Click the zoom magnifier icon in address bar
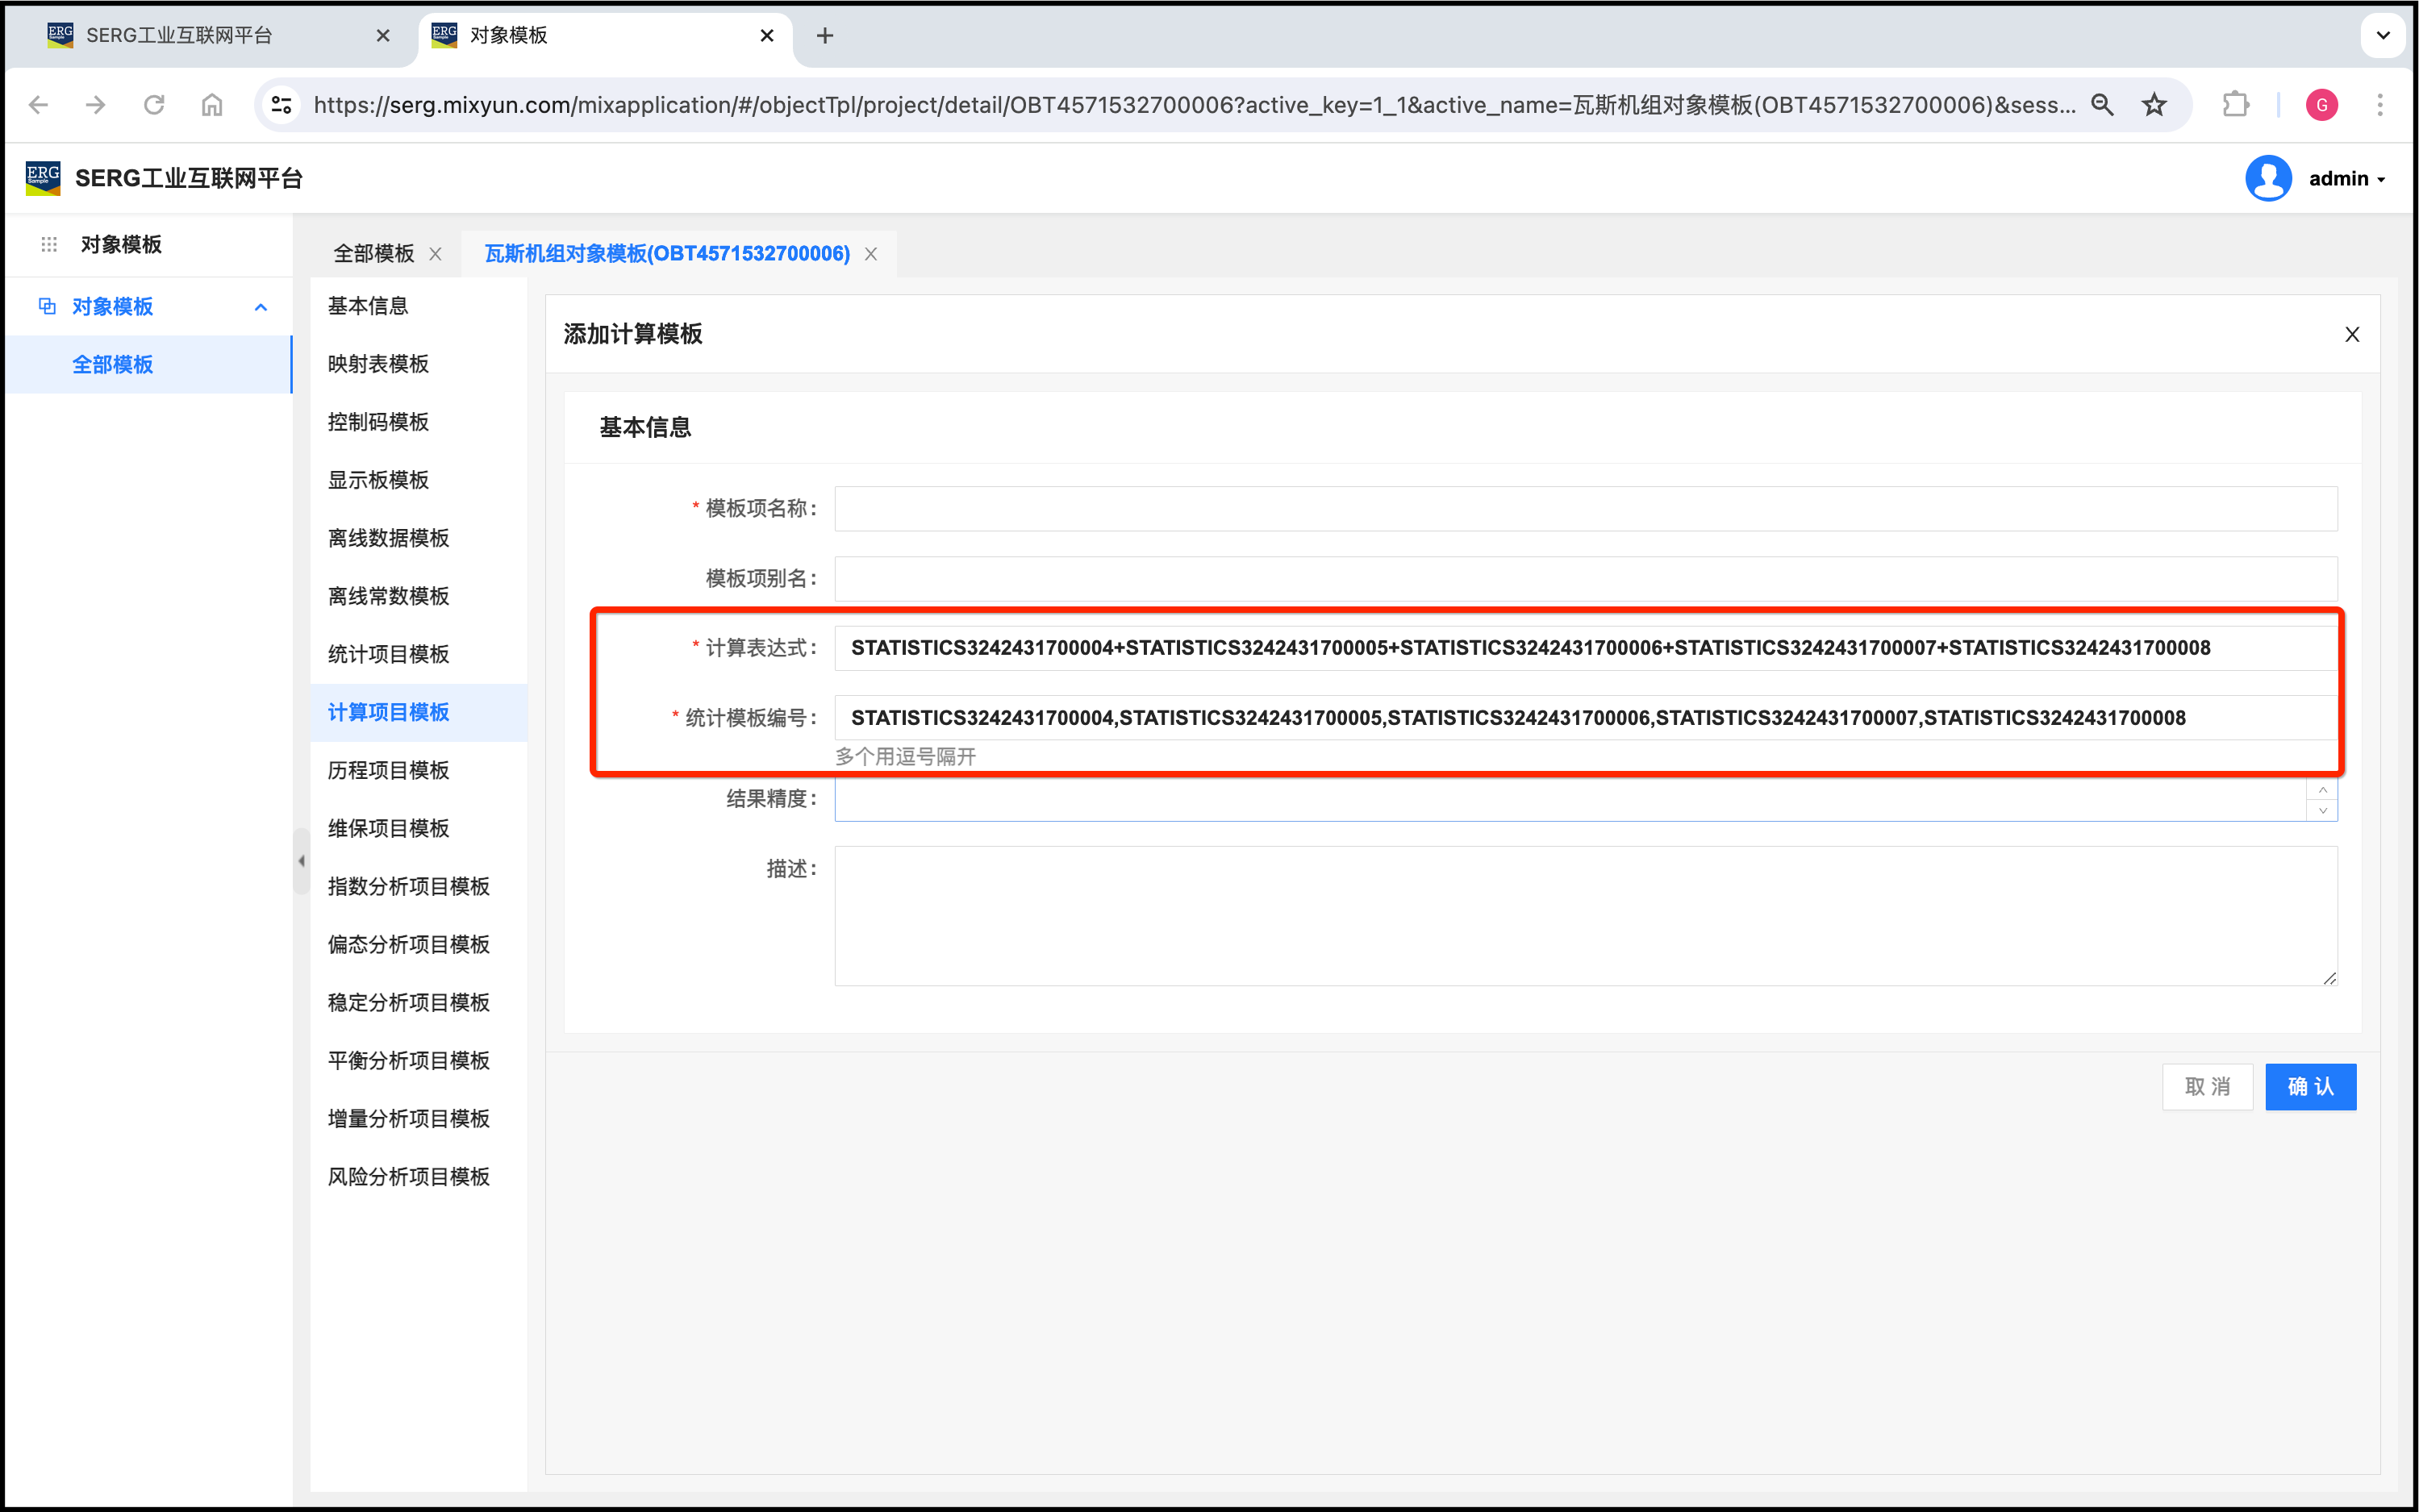The image size is (2419, 1512). [2102, 105]
